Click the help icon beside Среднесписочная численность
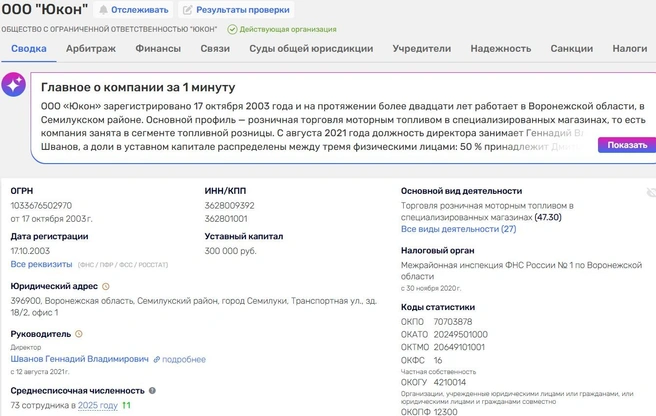The width and height of the screenshot is (656, 416). pyautogui.click(x=152, y=390)
